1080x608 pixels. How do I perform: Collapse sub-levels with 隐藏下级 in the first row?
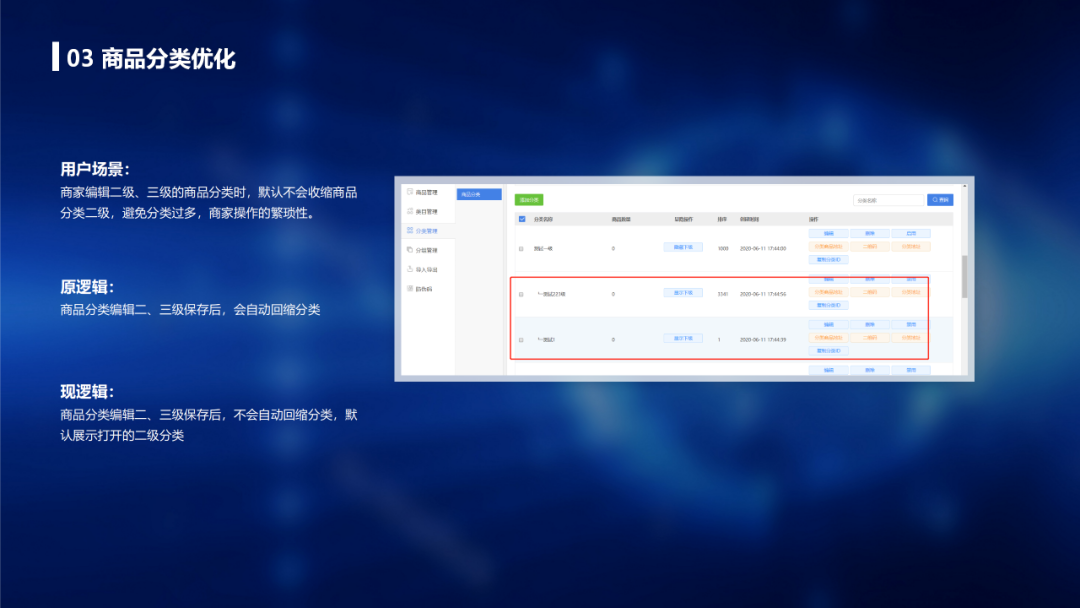pyautogui.click(x=683, y=247)
